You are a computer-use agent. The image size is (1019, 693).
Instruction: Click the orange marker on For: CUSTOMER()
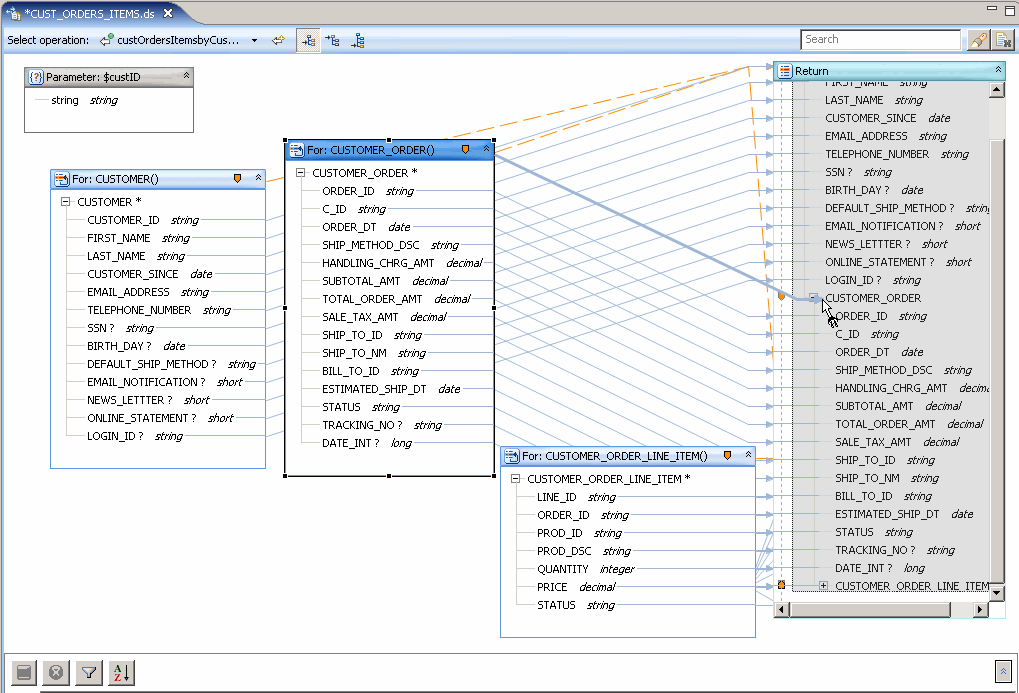(238, 178)
